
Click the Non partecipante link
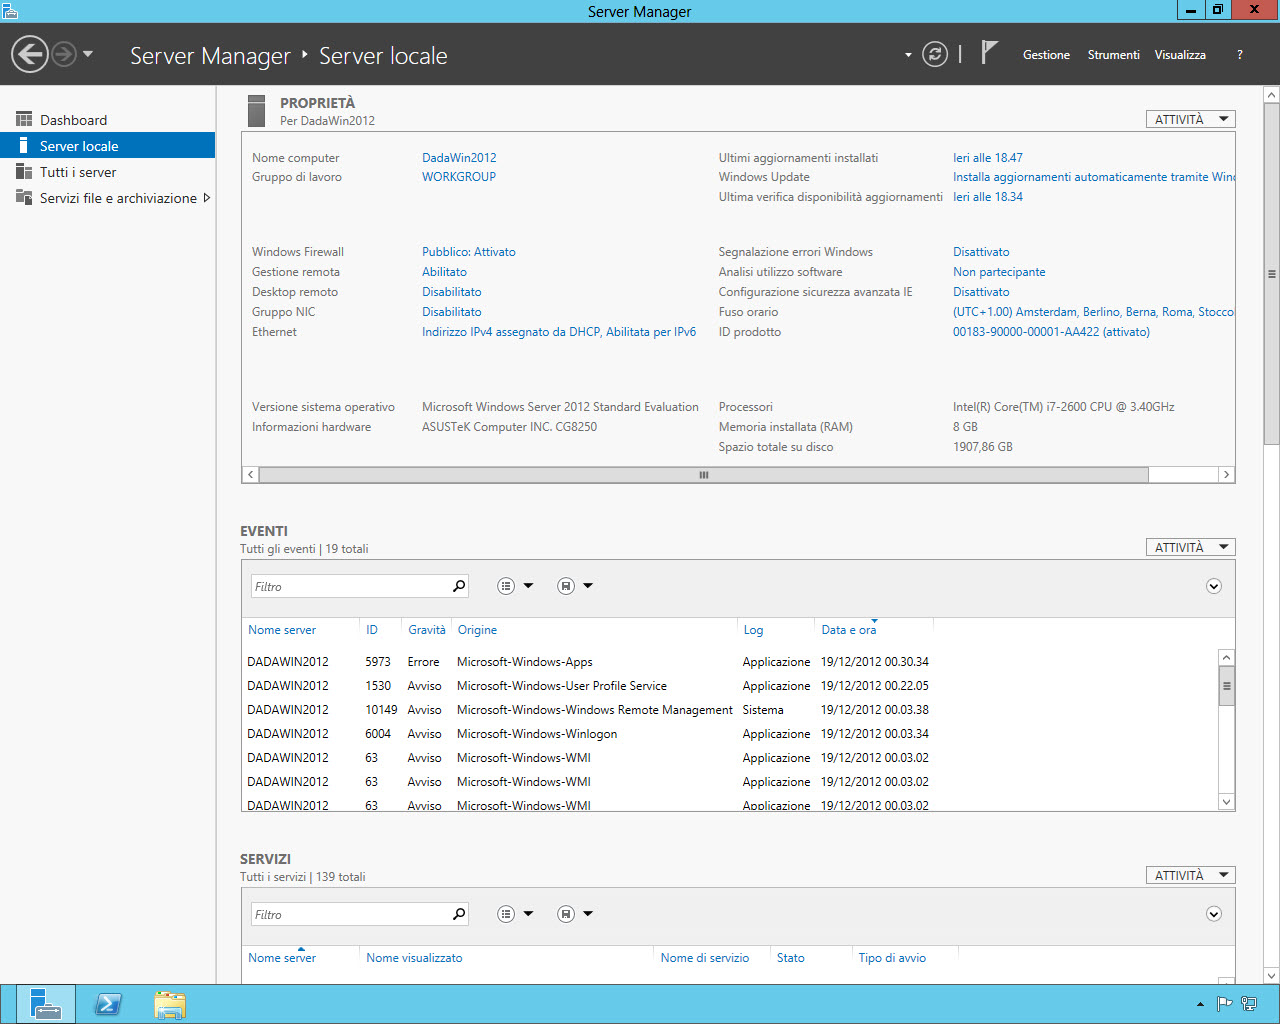click(x=999, y=272)
